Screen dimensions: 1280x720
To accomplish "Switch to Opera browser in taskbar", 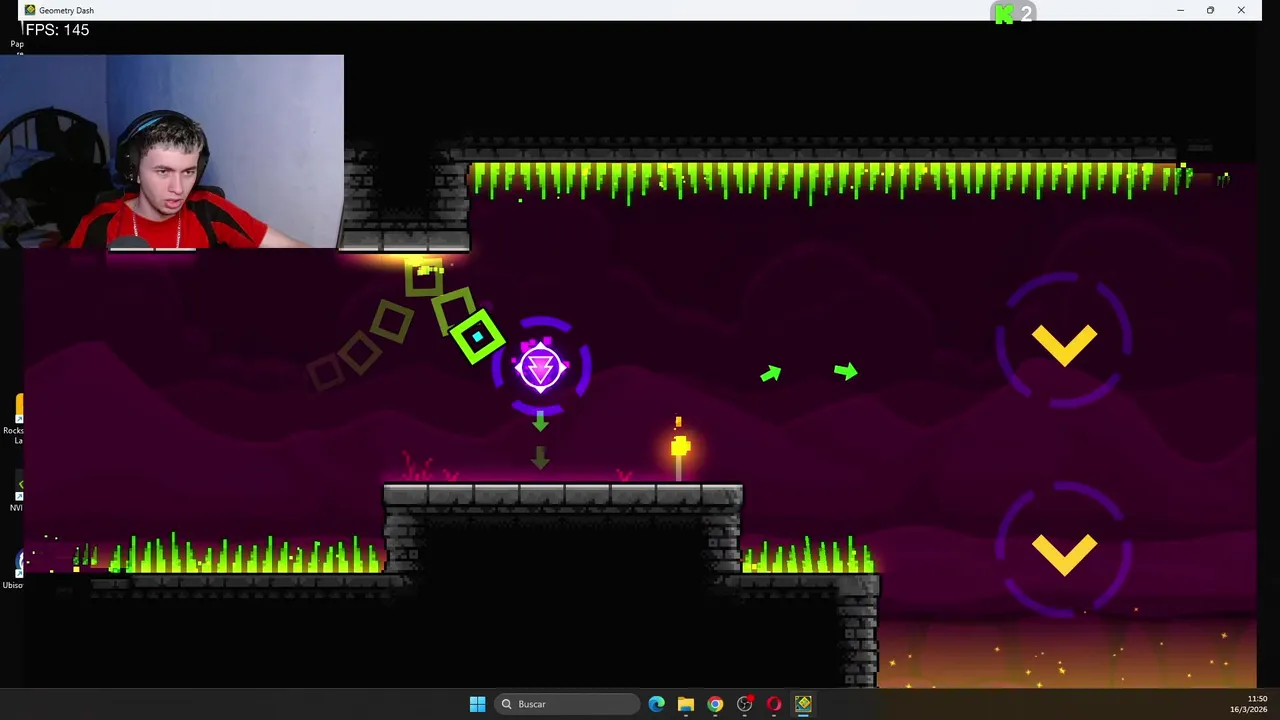I will pyautogui.click(x=774, y=704).
